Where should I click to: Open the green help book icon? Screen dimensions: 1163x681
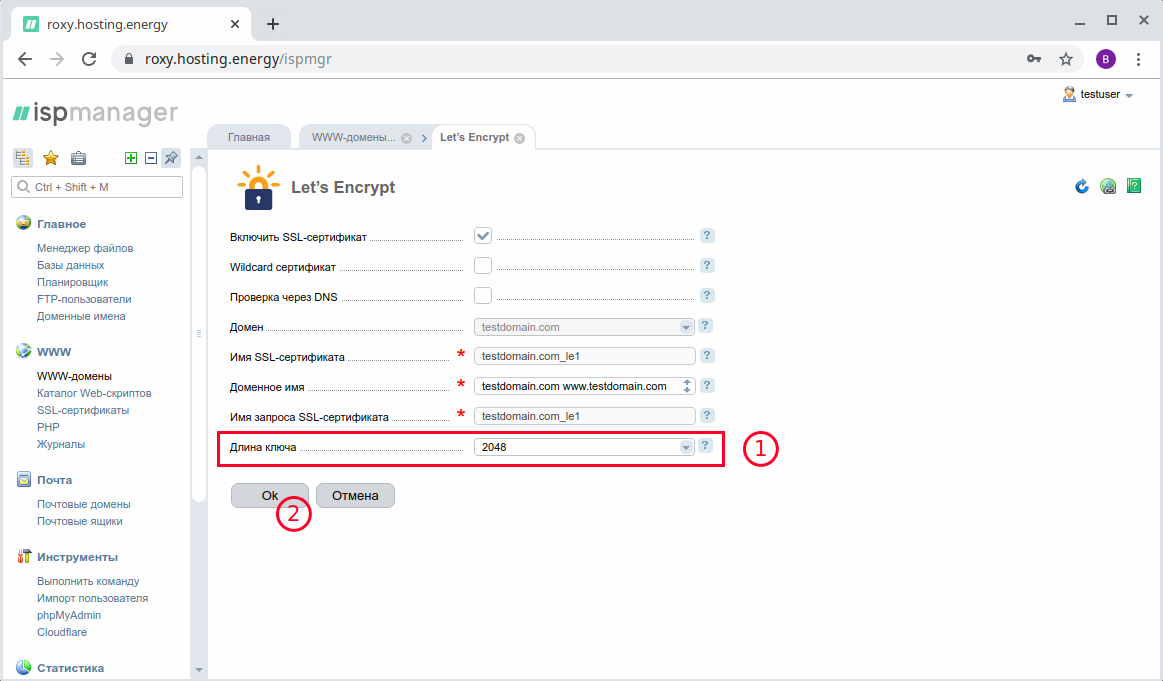[1134, 185]
